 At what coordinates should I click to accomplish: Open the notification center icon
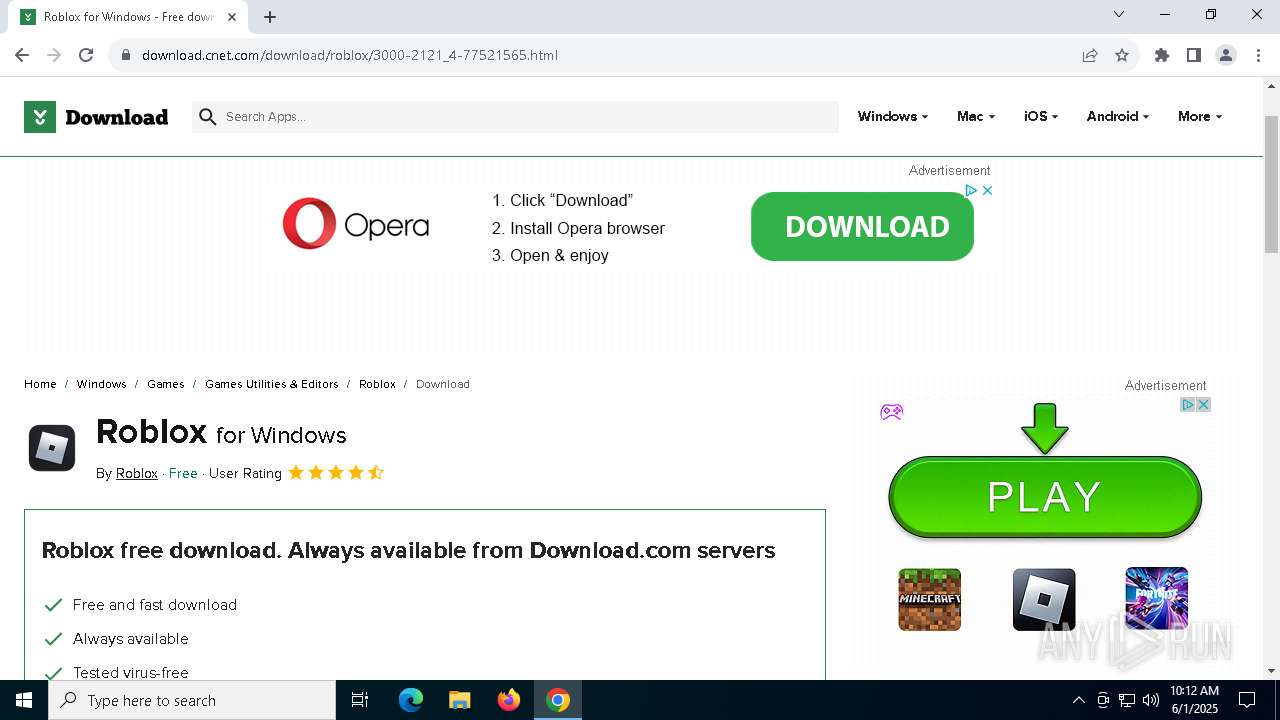[1247, 700]
